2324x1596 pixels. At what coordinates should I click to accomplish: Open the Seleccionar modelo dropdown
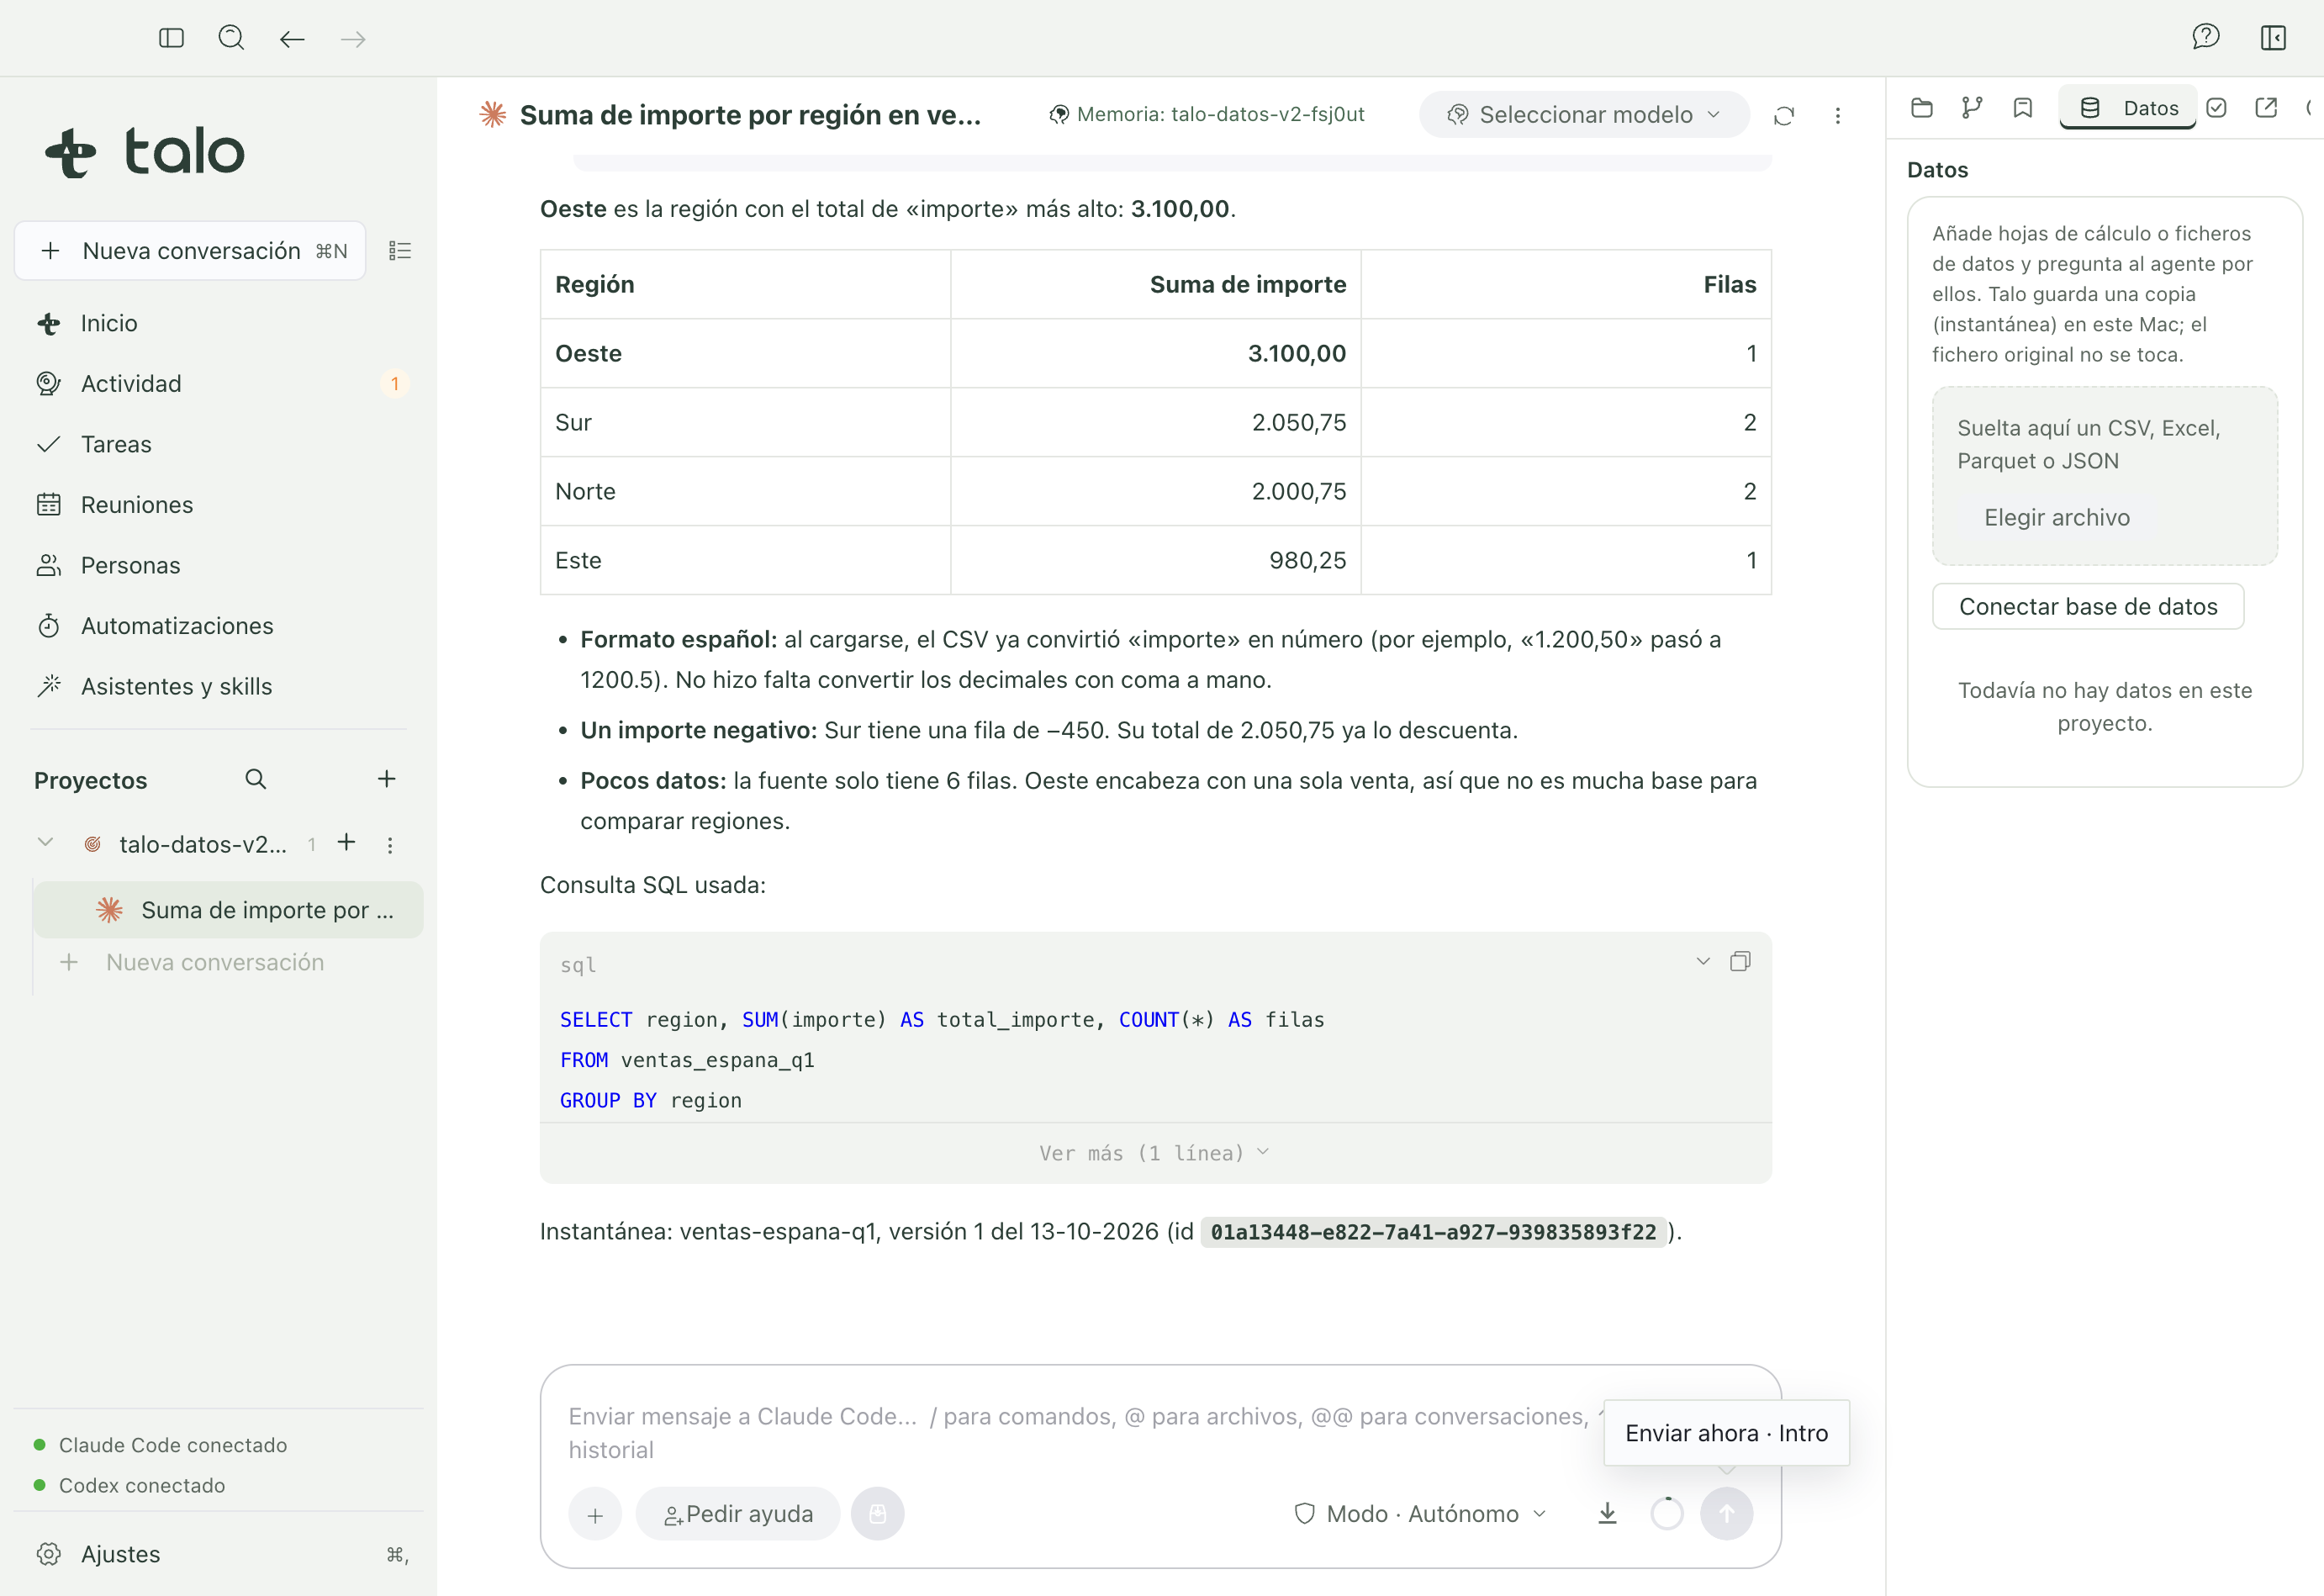coord(1583,115)
